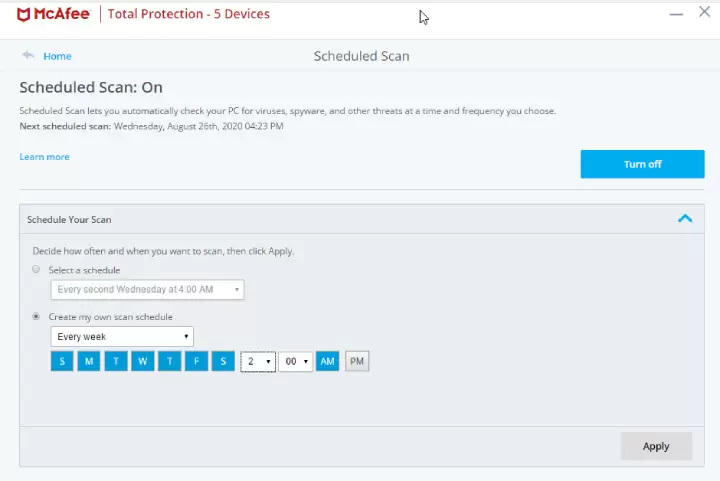Toggle Tuesday day button
The image size is (720, 481).
coord(116,361)
